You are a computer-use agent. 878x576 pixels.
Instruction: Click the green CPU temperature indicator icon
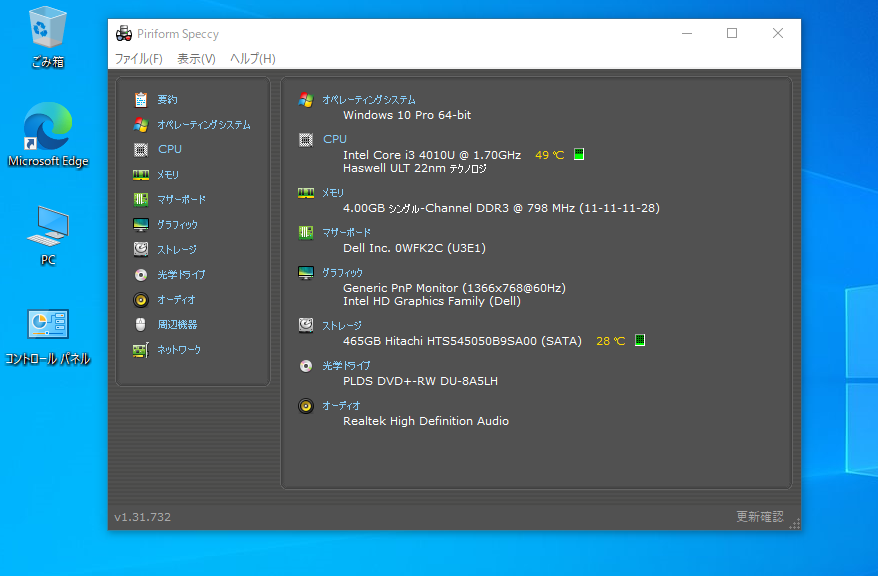click(x=579, y=154)
